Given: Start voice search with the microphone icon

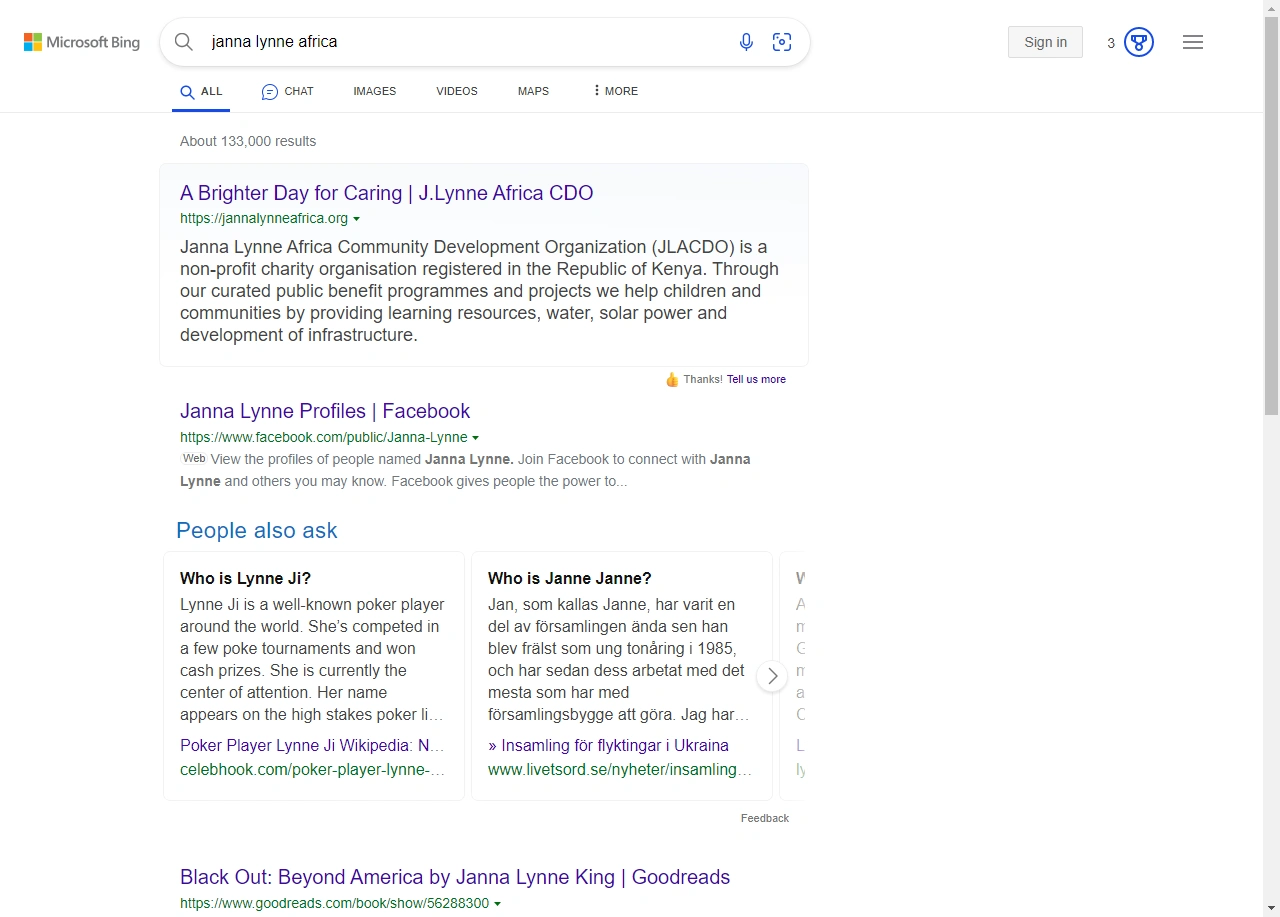Looking at the screenshot, I should click(x=746, y=41).
